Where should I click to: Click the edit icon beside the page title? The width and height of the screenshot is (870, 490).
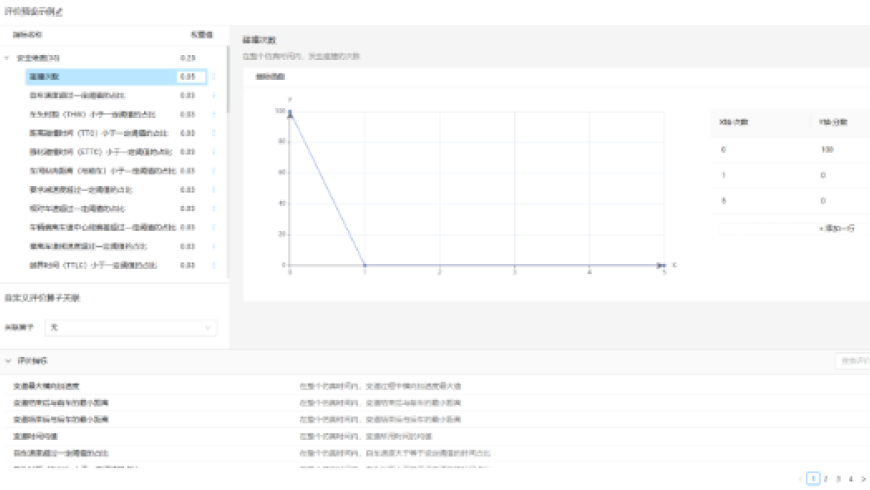(58, 11)
